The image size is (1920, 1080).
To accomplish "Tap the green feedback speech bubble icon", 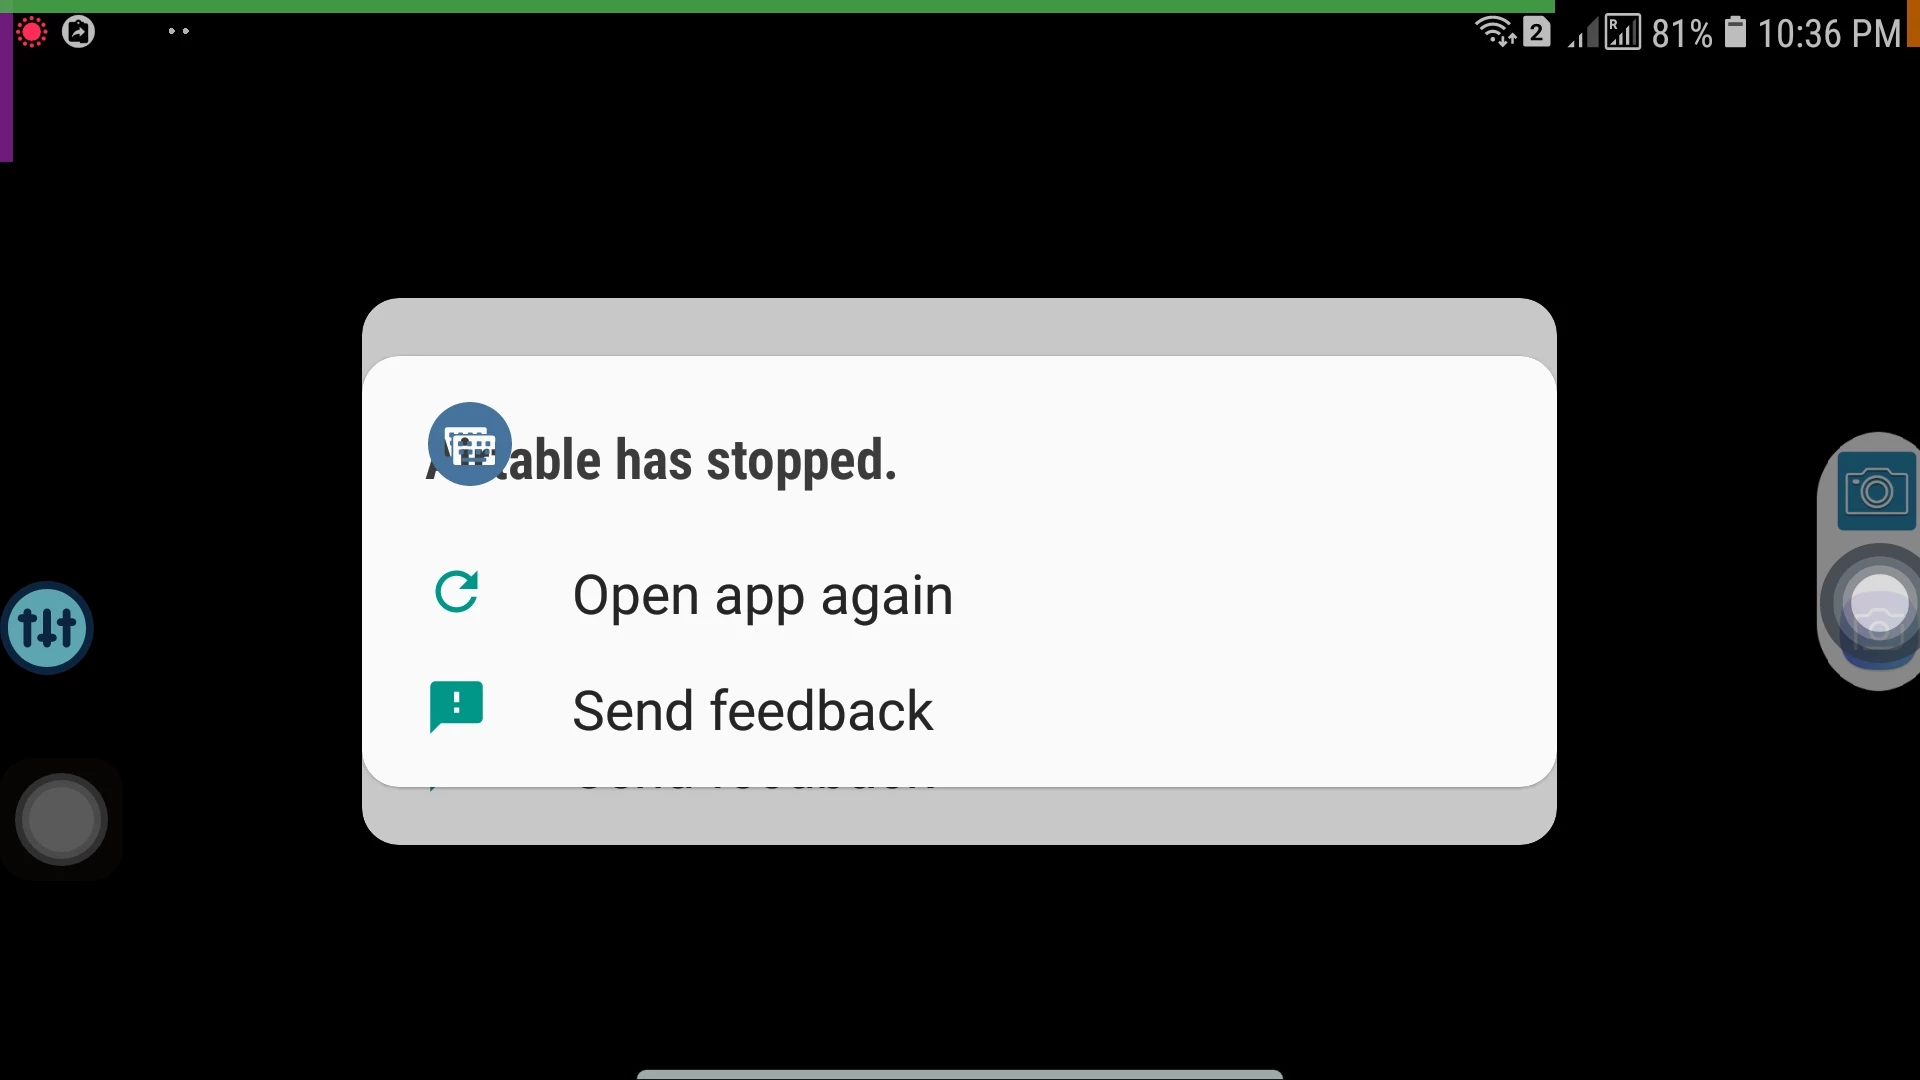I will pyautogui.click(x=457, y=707).
